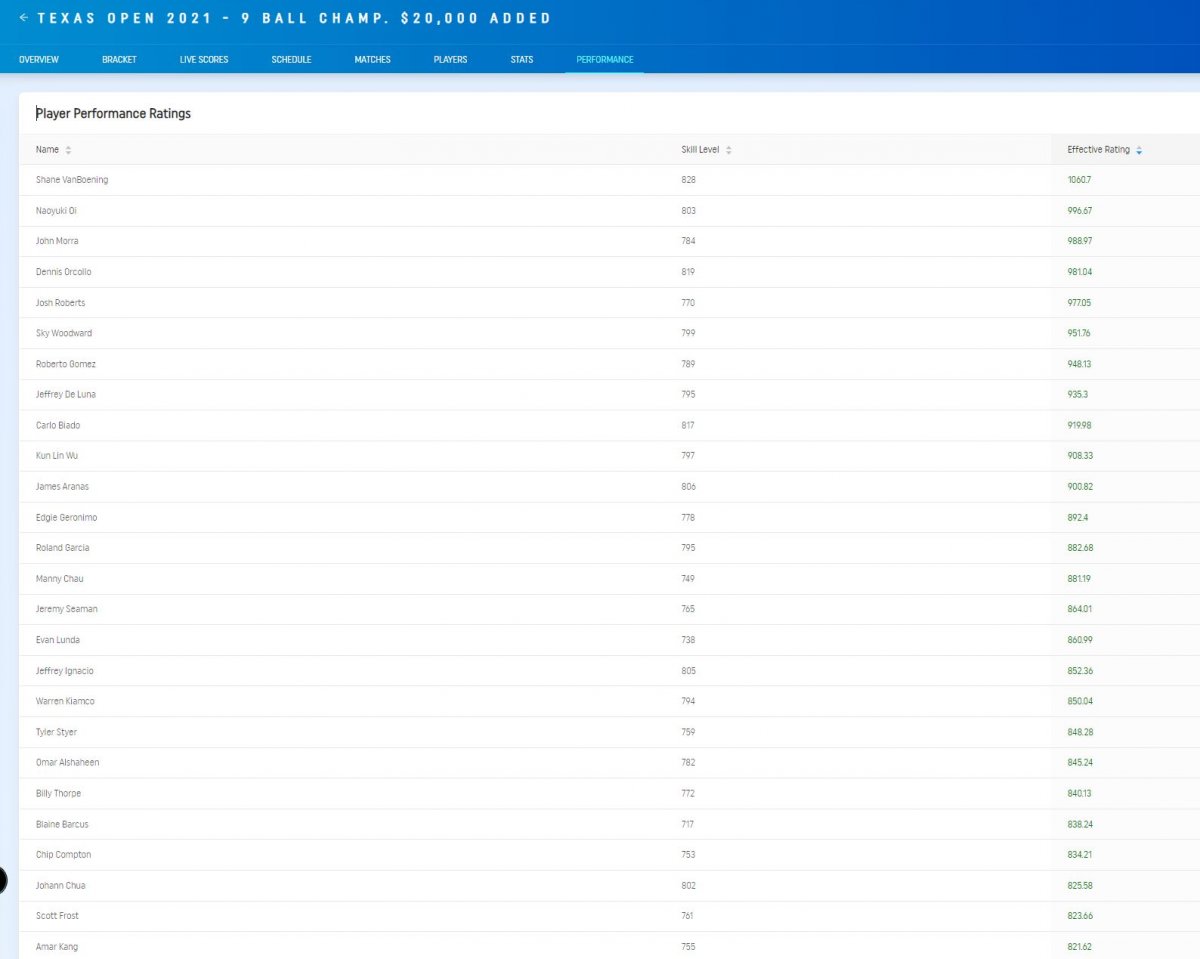Screen dimensions: 1200x959
Task: Click the Effective Rating column header
Action: coord(1098,150)
